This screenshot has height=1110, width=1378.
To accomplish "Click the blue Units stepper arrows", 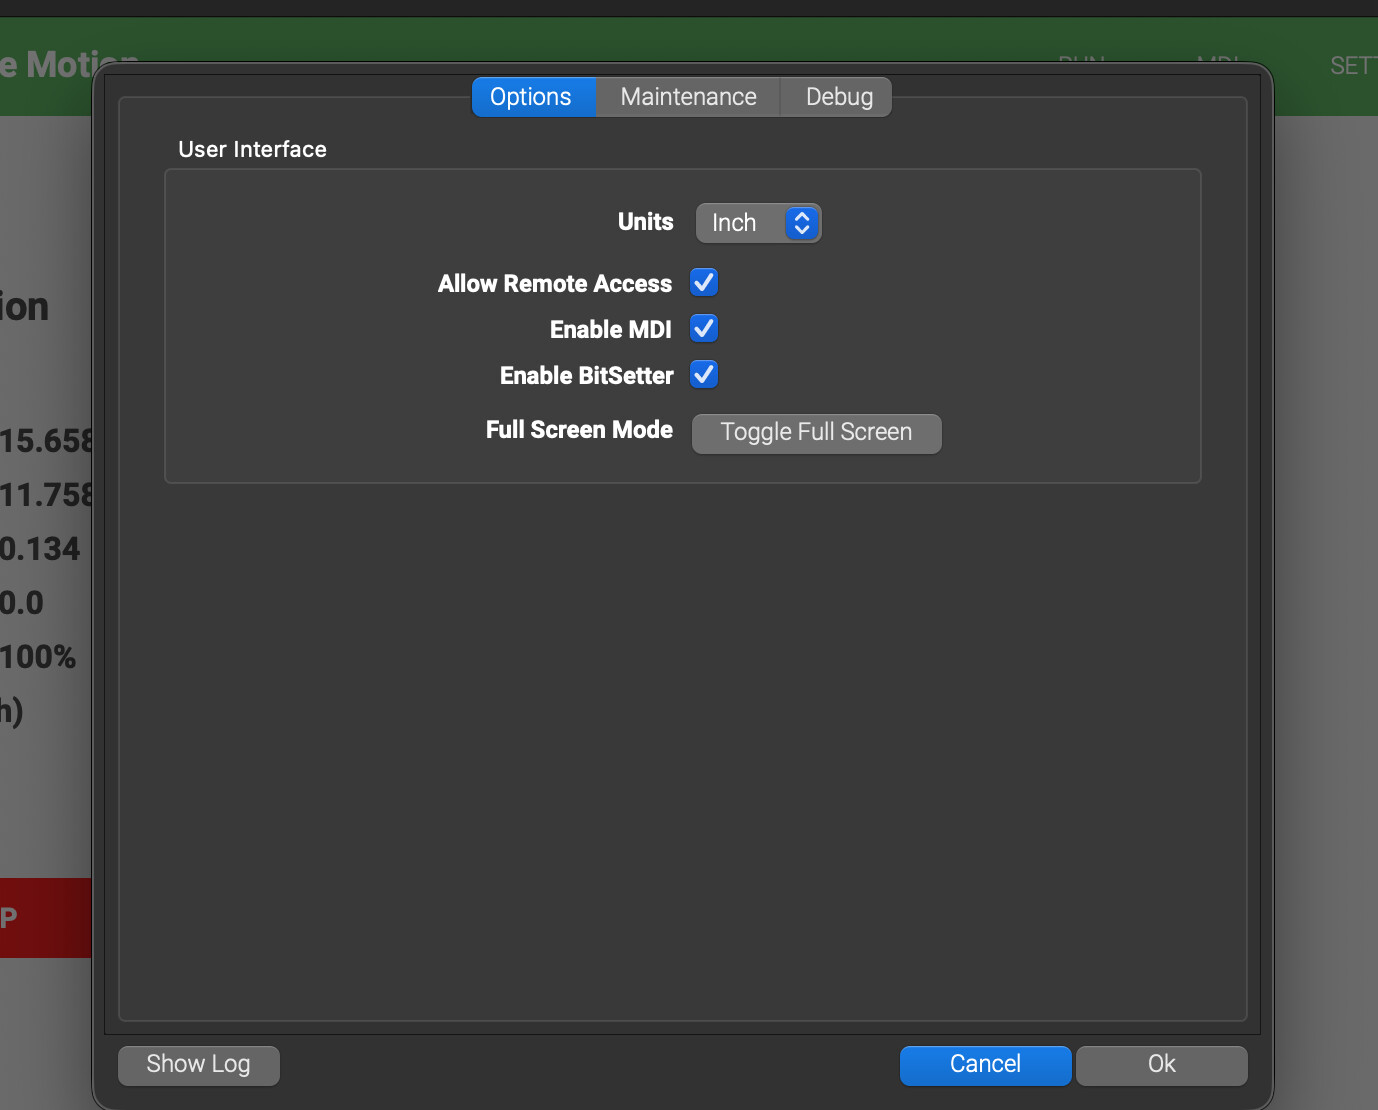I will tap(802, 223).
